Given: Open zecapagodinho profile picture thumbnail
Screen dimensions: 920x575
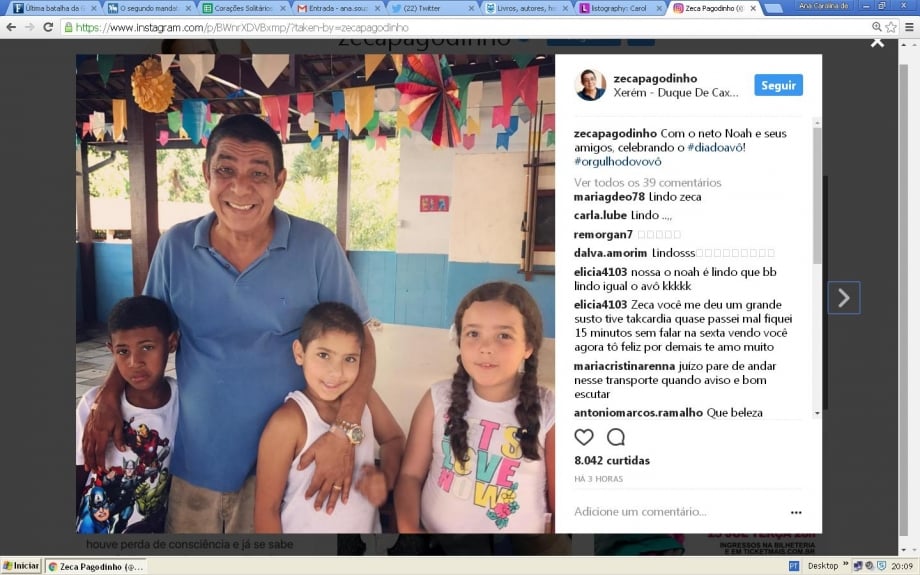Looking at the screenshot, I should (x=590, y=85).
